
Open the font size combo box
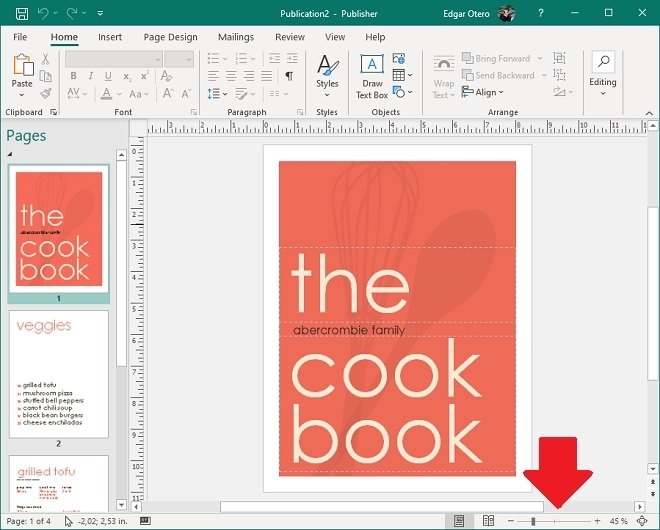179,59
